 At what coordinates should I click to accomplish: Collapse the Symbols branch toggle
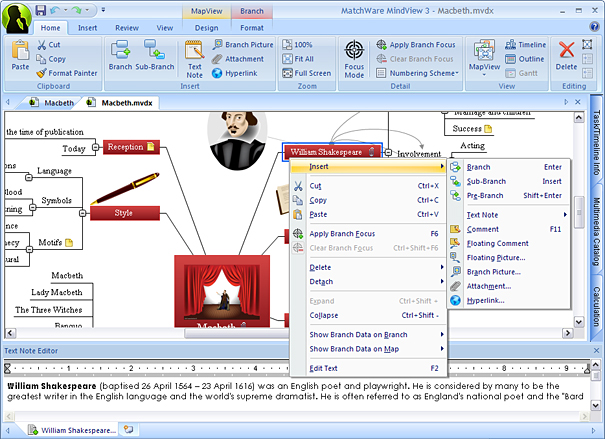[33, 208]
